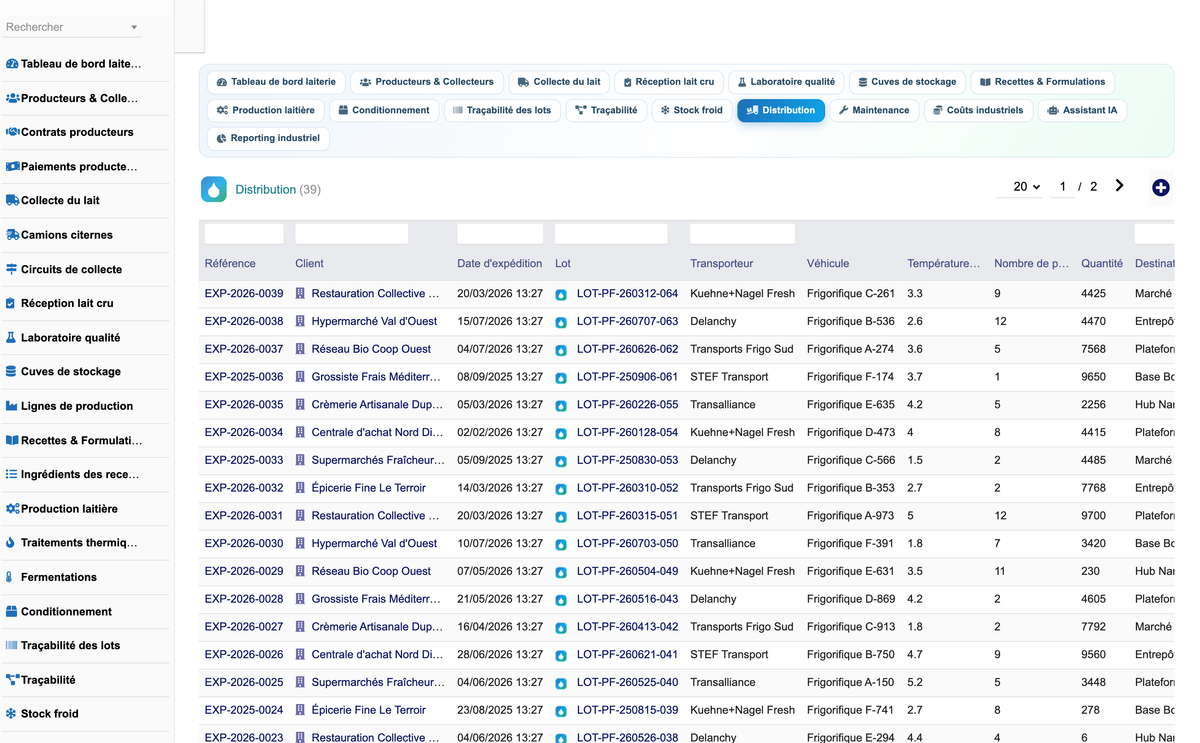Click the Recettes & Formulations book icon in sidebar

(x=12, y=440)
